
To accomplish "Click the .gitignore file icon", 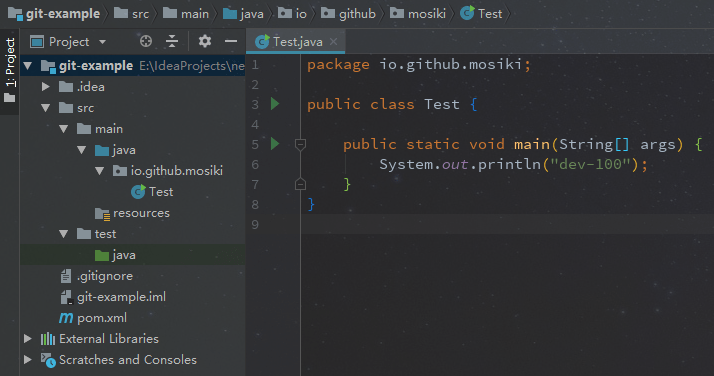I will pos(66,276).
